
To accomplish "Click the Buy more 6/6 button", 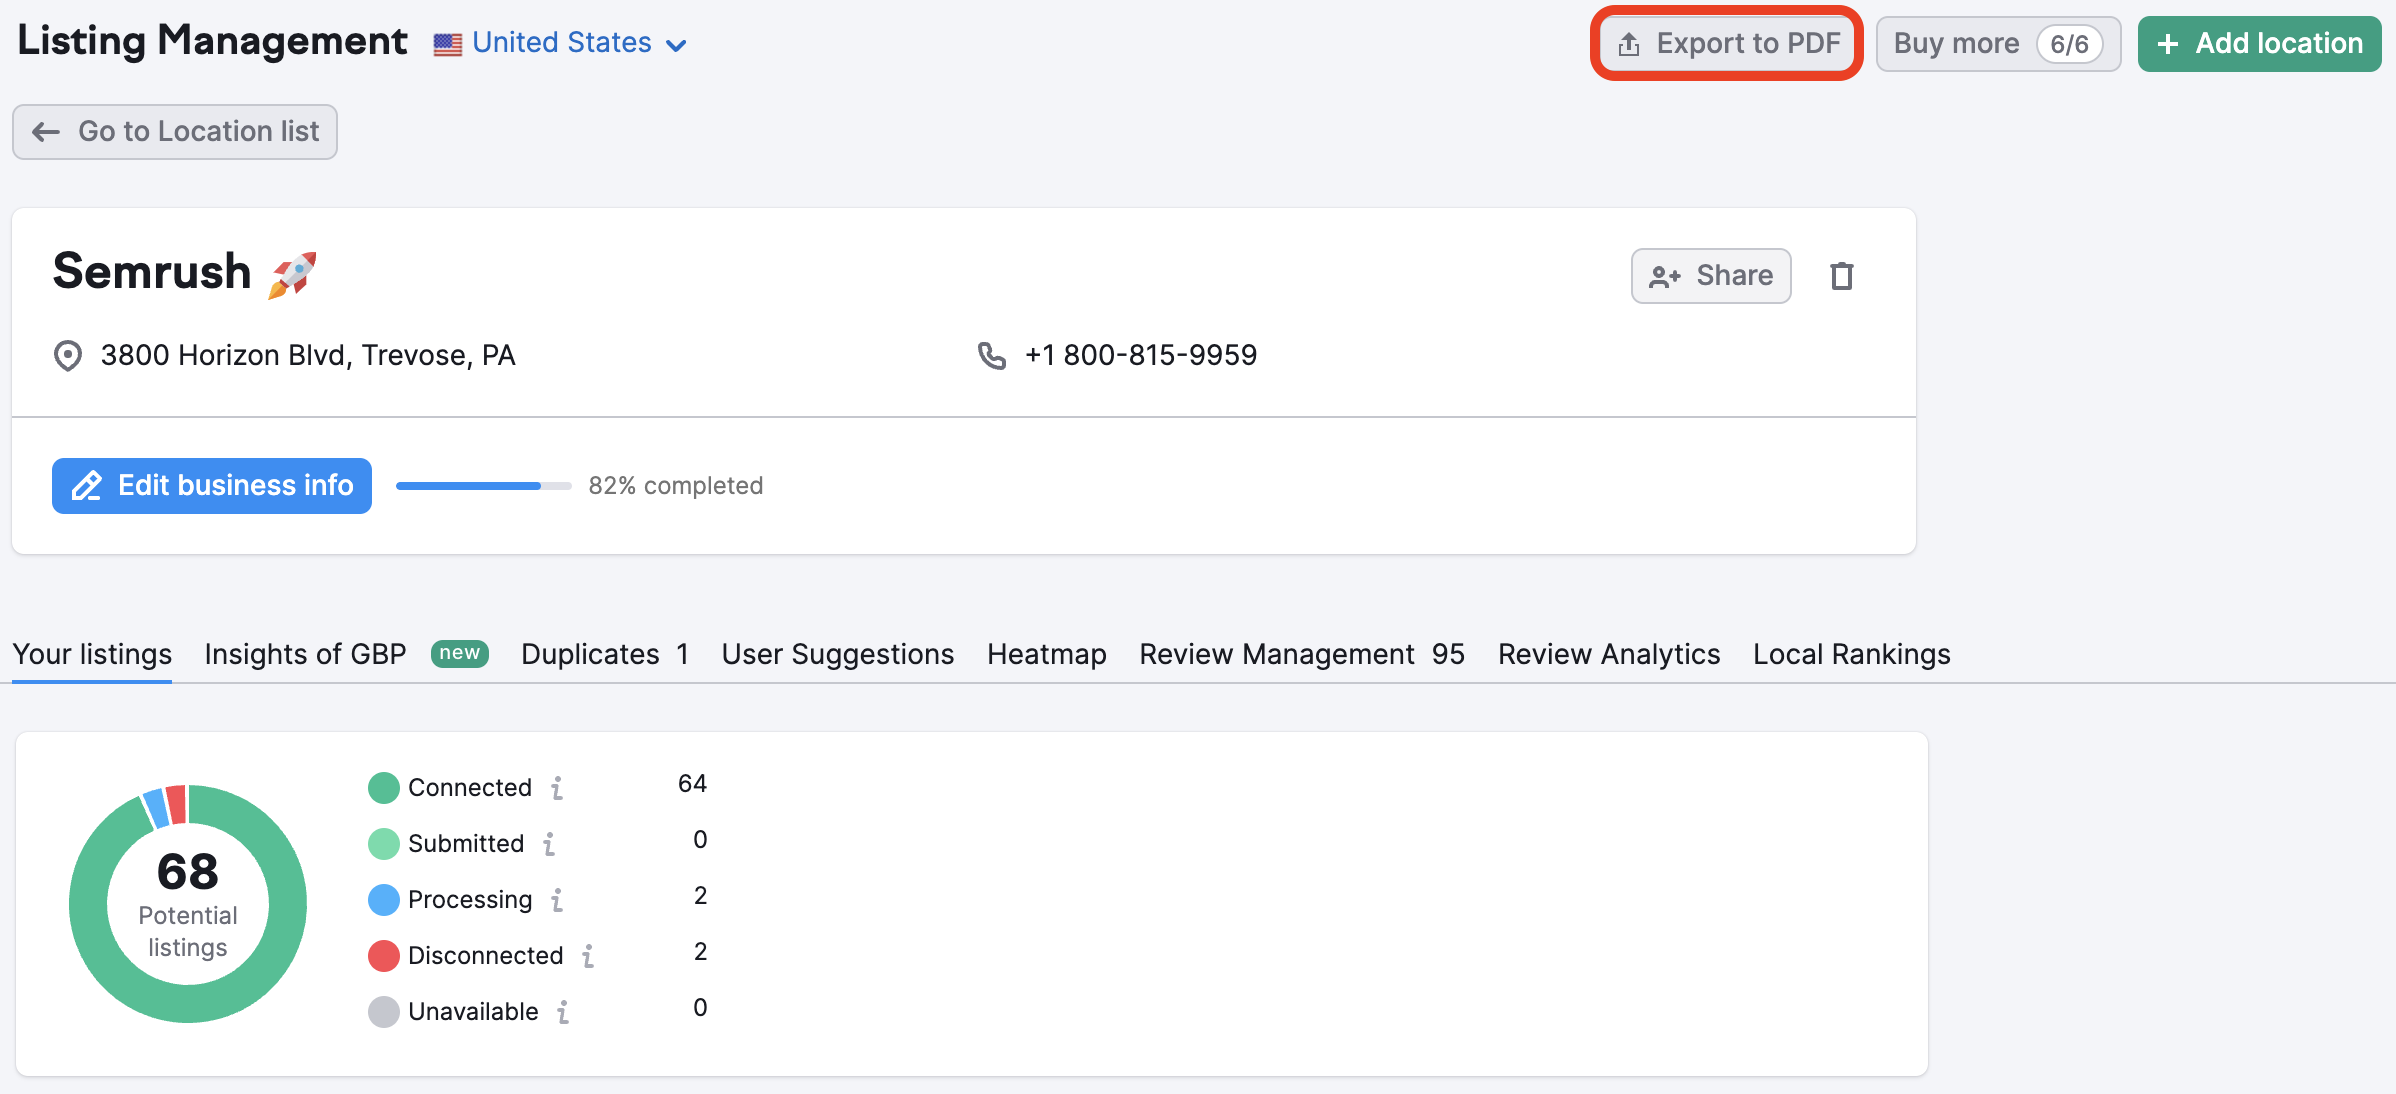I will click(1996, 43).
